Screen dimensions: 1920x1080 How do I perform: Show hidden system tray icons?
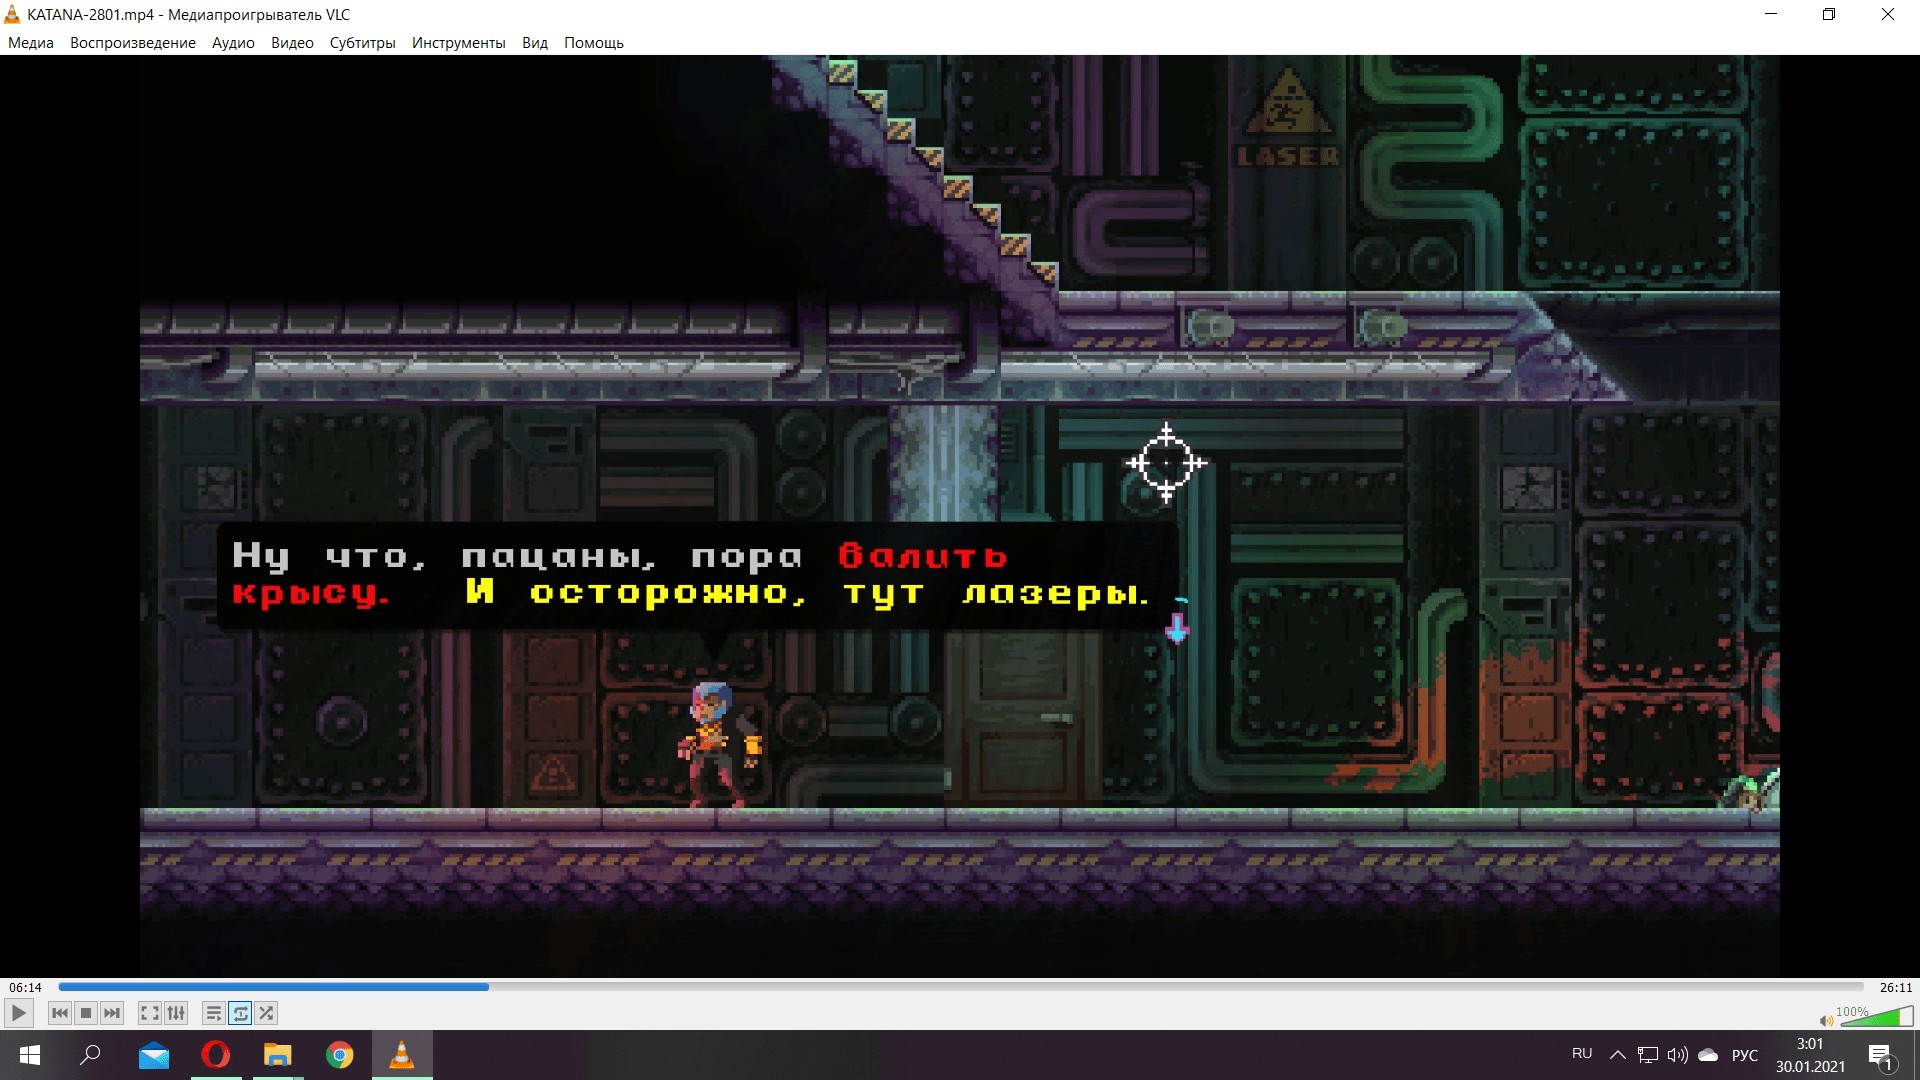1617,1055
